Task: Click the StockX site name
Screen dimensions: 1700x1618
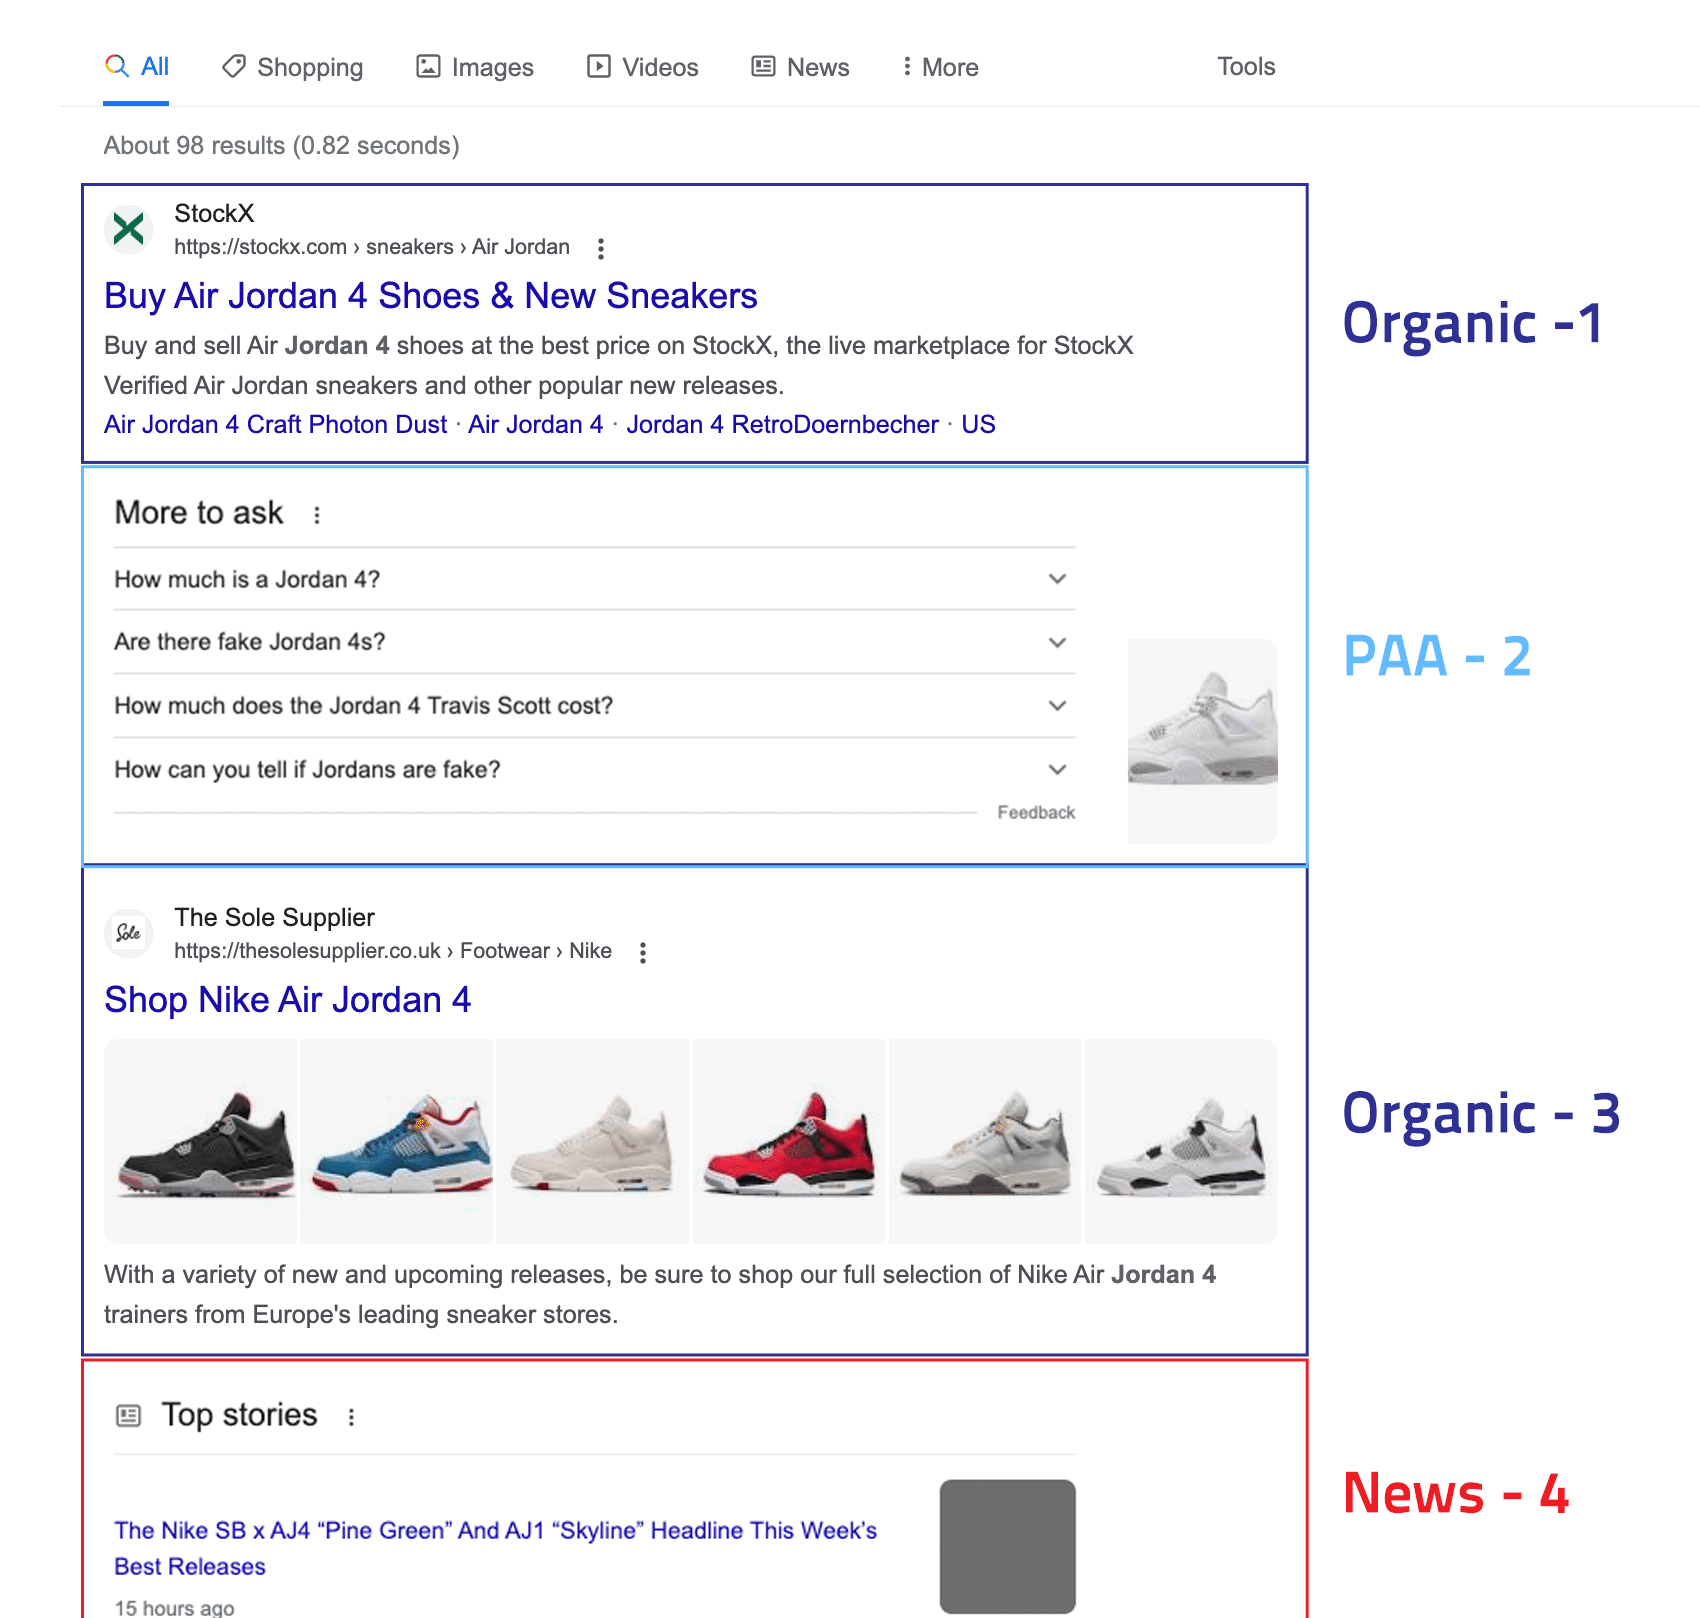Action: coord(214,213)
